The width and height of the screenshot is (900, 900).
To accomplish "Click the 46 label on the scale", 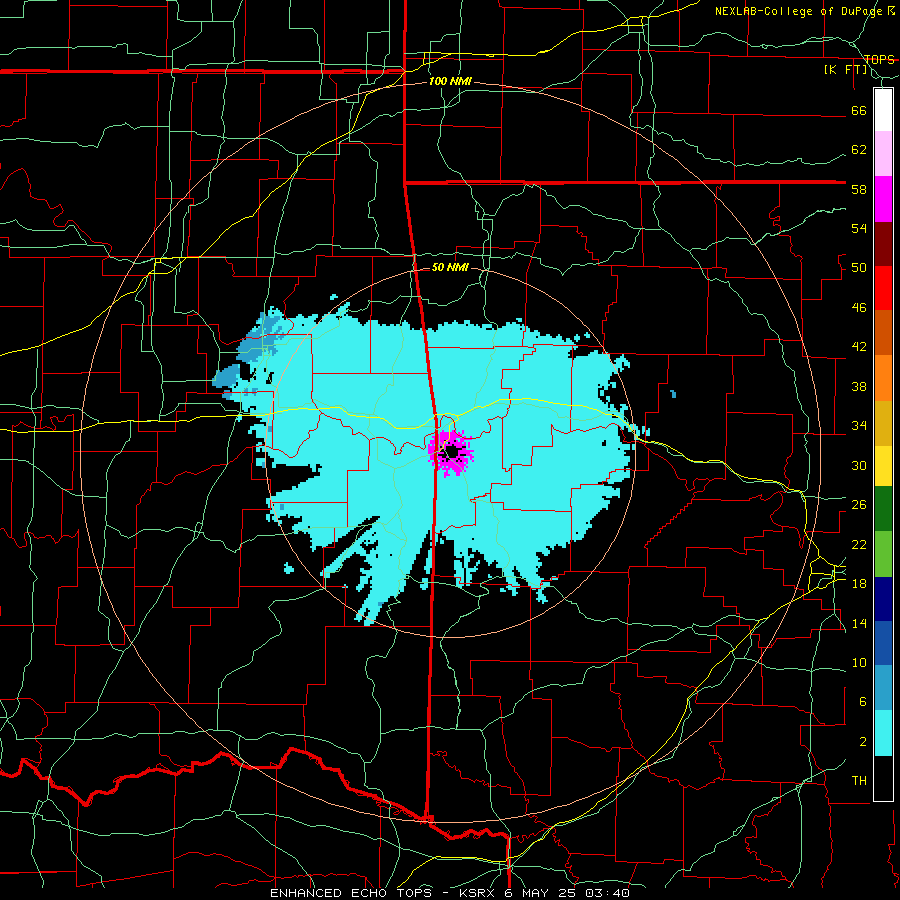I will 859,308.
